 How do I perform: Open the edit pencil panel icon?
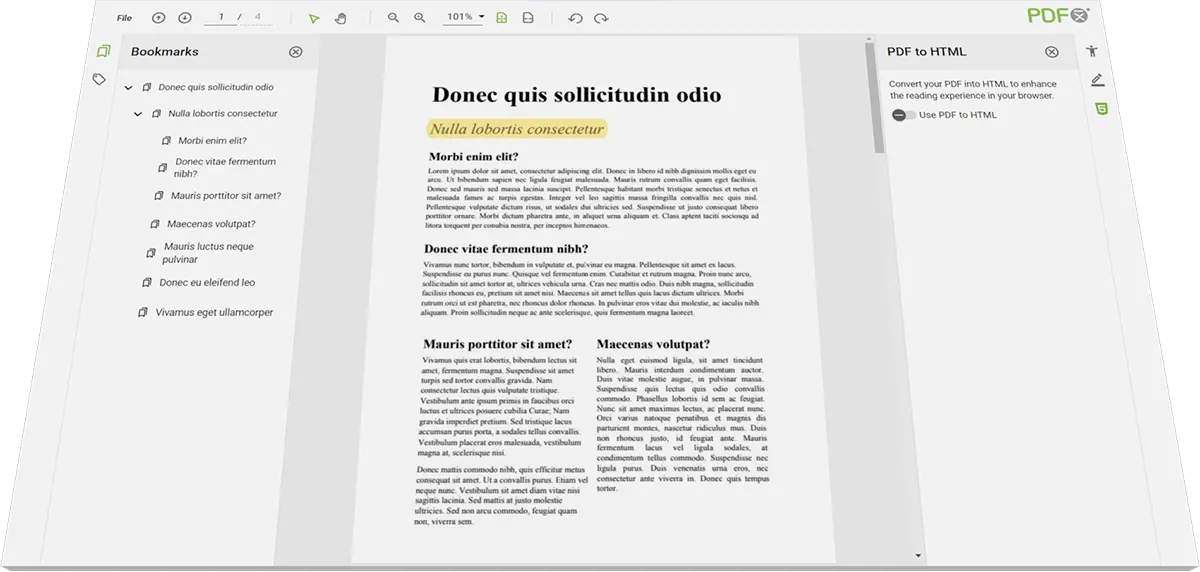(x=1097, y=80)
